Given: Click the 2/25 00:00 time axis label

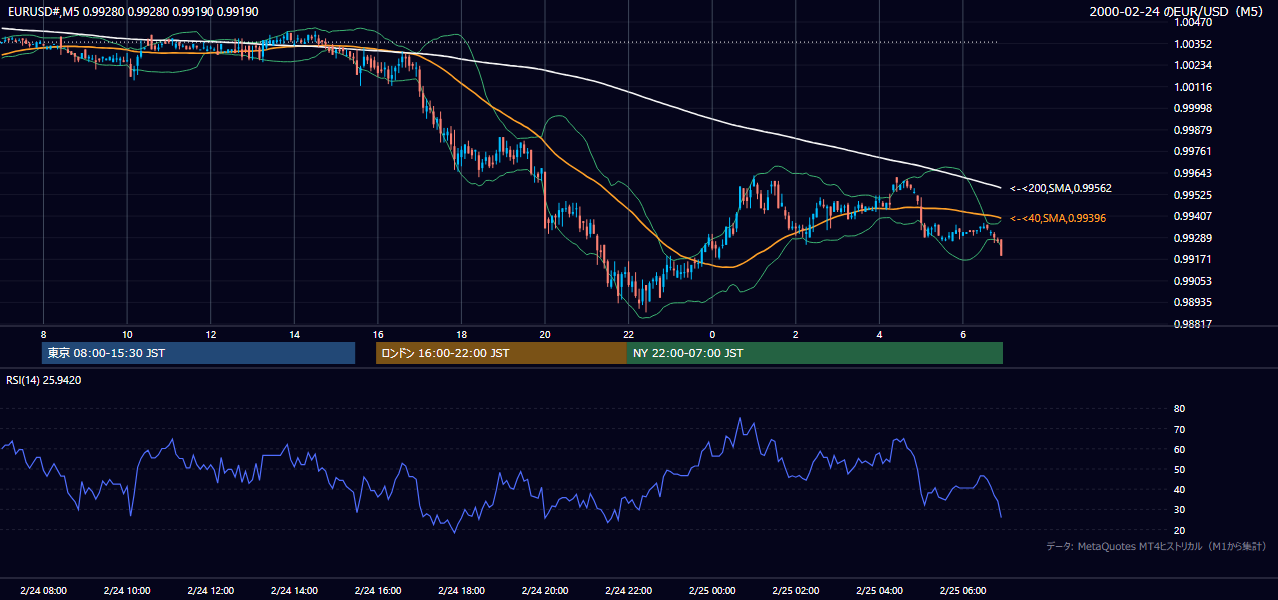Looking at the screenshot, I should tap(712, 590).
